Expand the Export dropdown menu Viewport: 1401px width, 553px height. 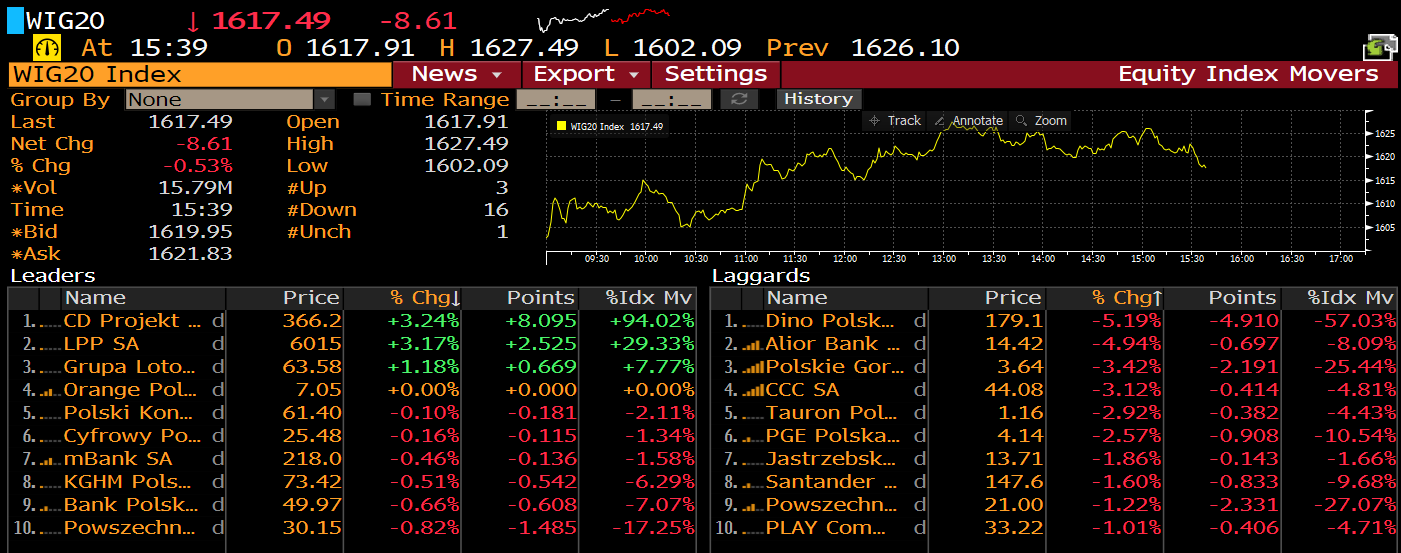[x=586, y=74]
